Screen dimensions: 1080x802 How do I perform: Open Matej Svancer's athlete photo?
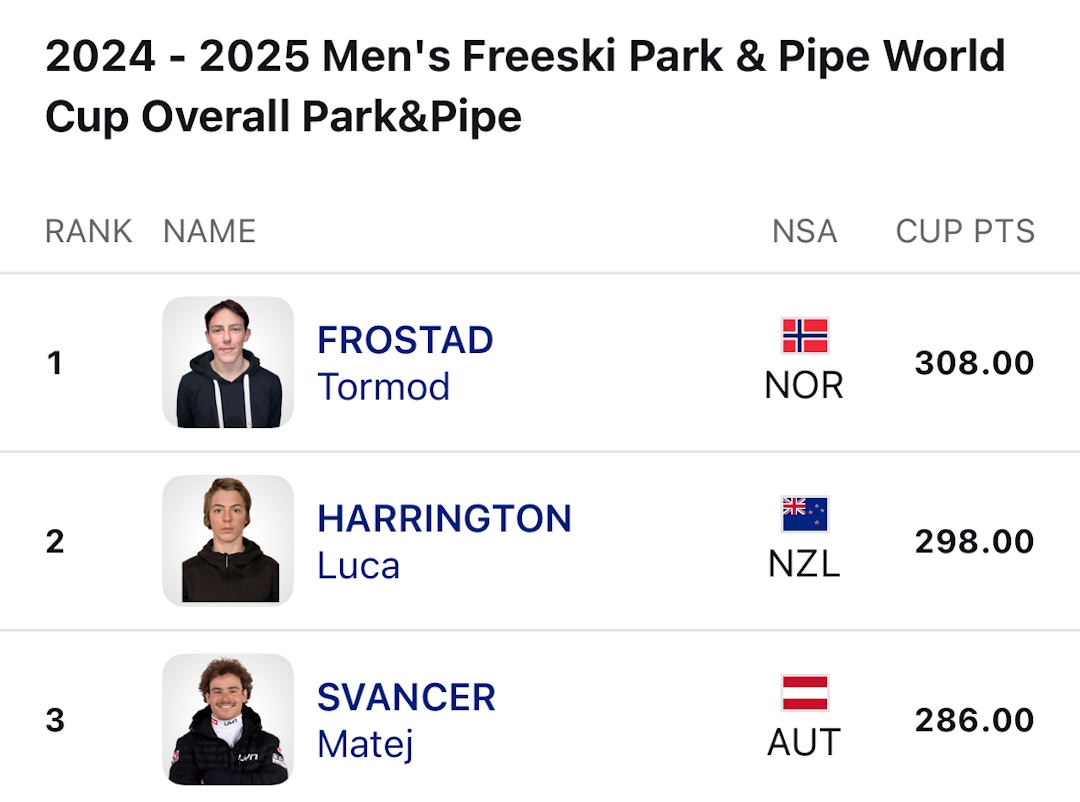pyautogui.click(x=228, y=719)
